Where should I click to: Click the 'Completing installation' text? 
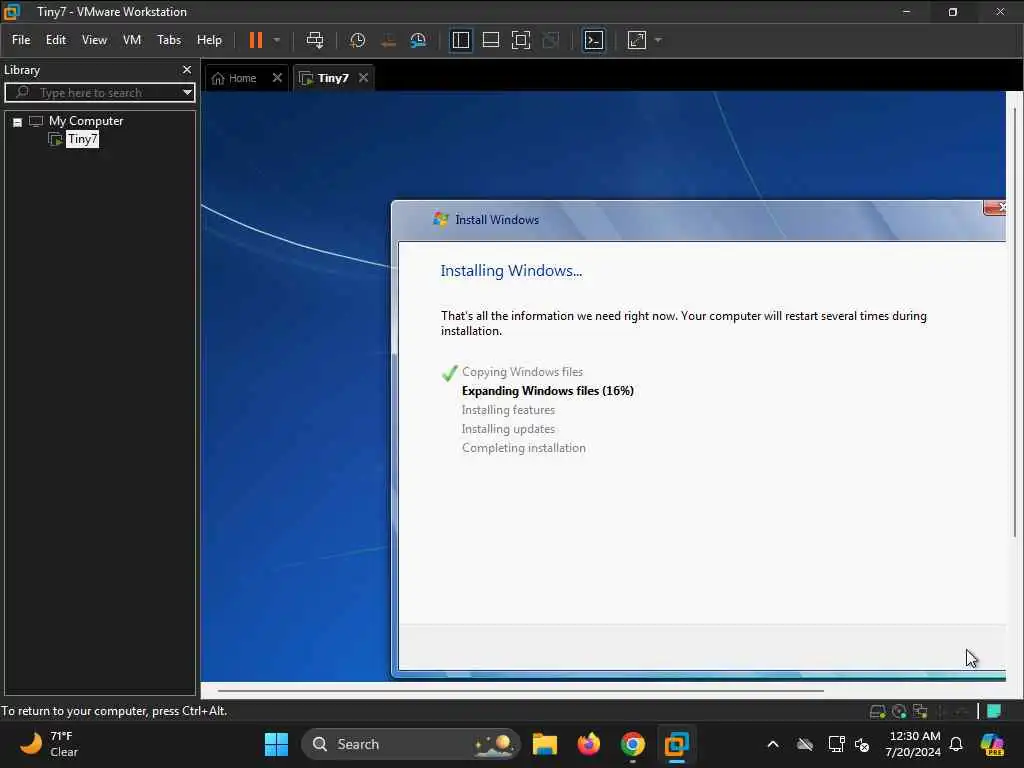(524, 447)
